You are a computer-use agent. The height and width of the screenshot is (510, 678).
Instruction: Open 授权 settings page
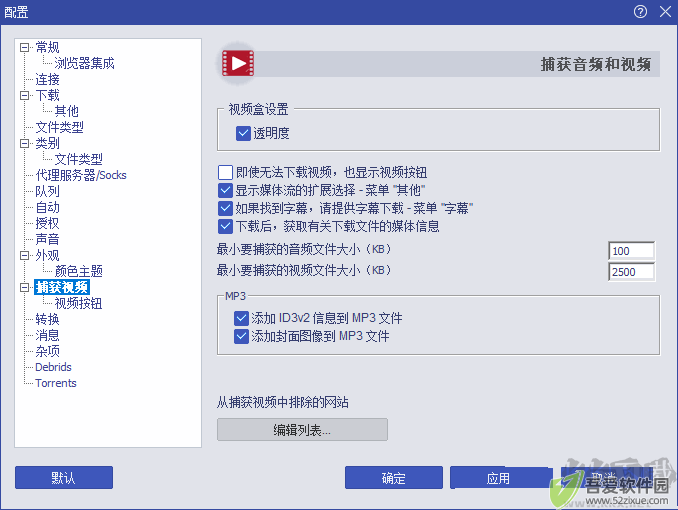(x=47, y=223)
